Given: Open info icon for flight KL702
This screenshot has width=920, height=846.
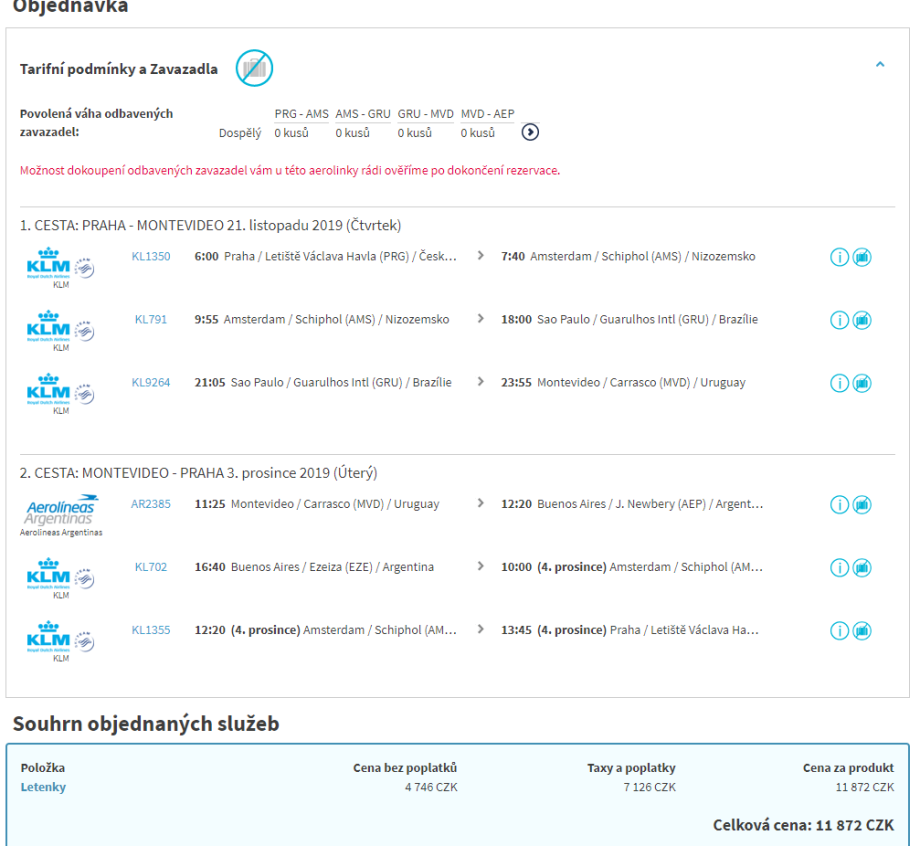Looking at the screenshot, I should pos(839,568).
